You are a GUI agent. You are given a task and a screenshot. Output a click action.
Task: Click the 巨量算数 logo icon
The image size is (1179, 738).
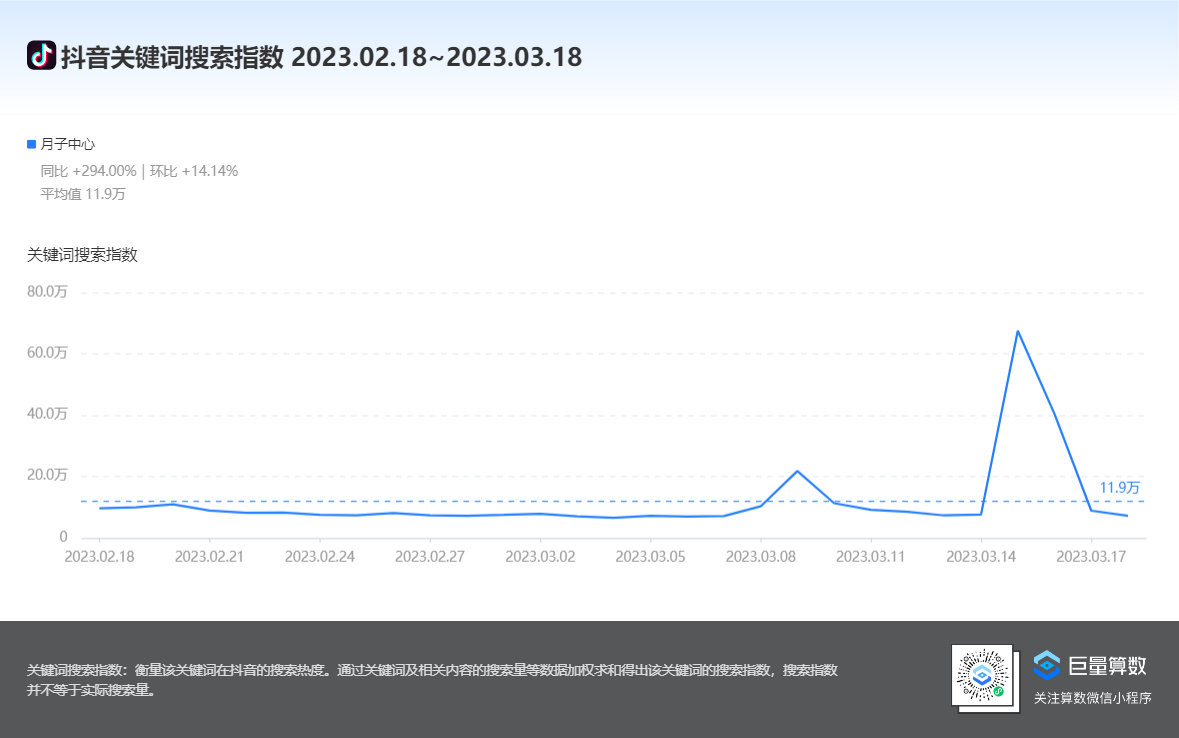tap(1047, 665)
